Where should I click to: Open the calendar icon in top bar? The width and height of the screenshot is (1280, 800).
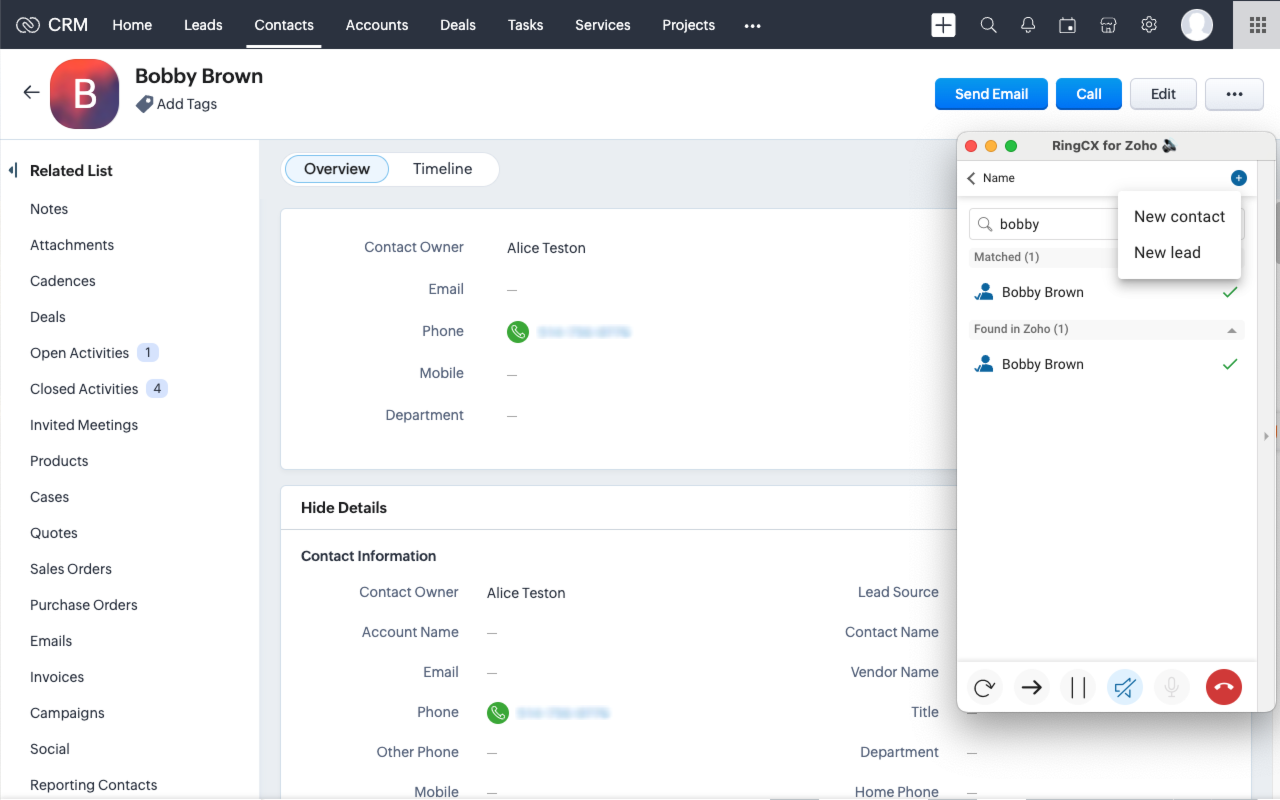[x=1068, y=25]
